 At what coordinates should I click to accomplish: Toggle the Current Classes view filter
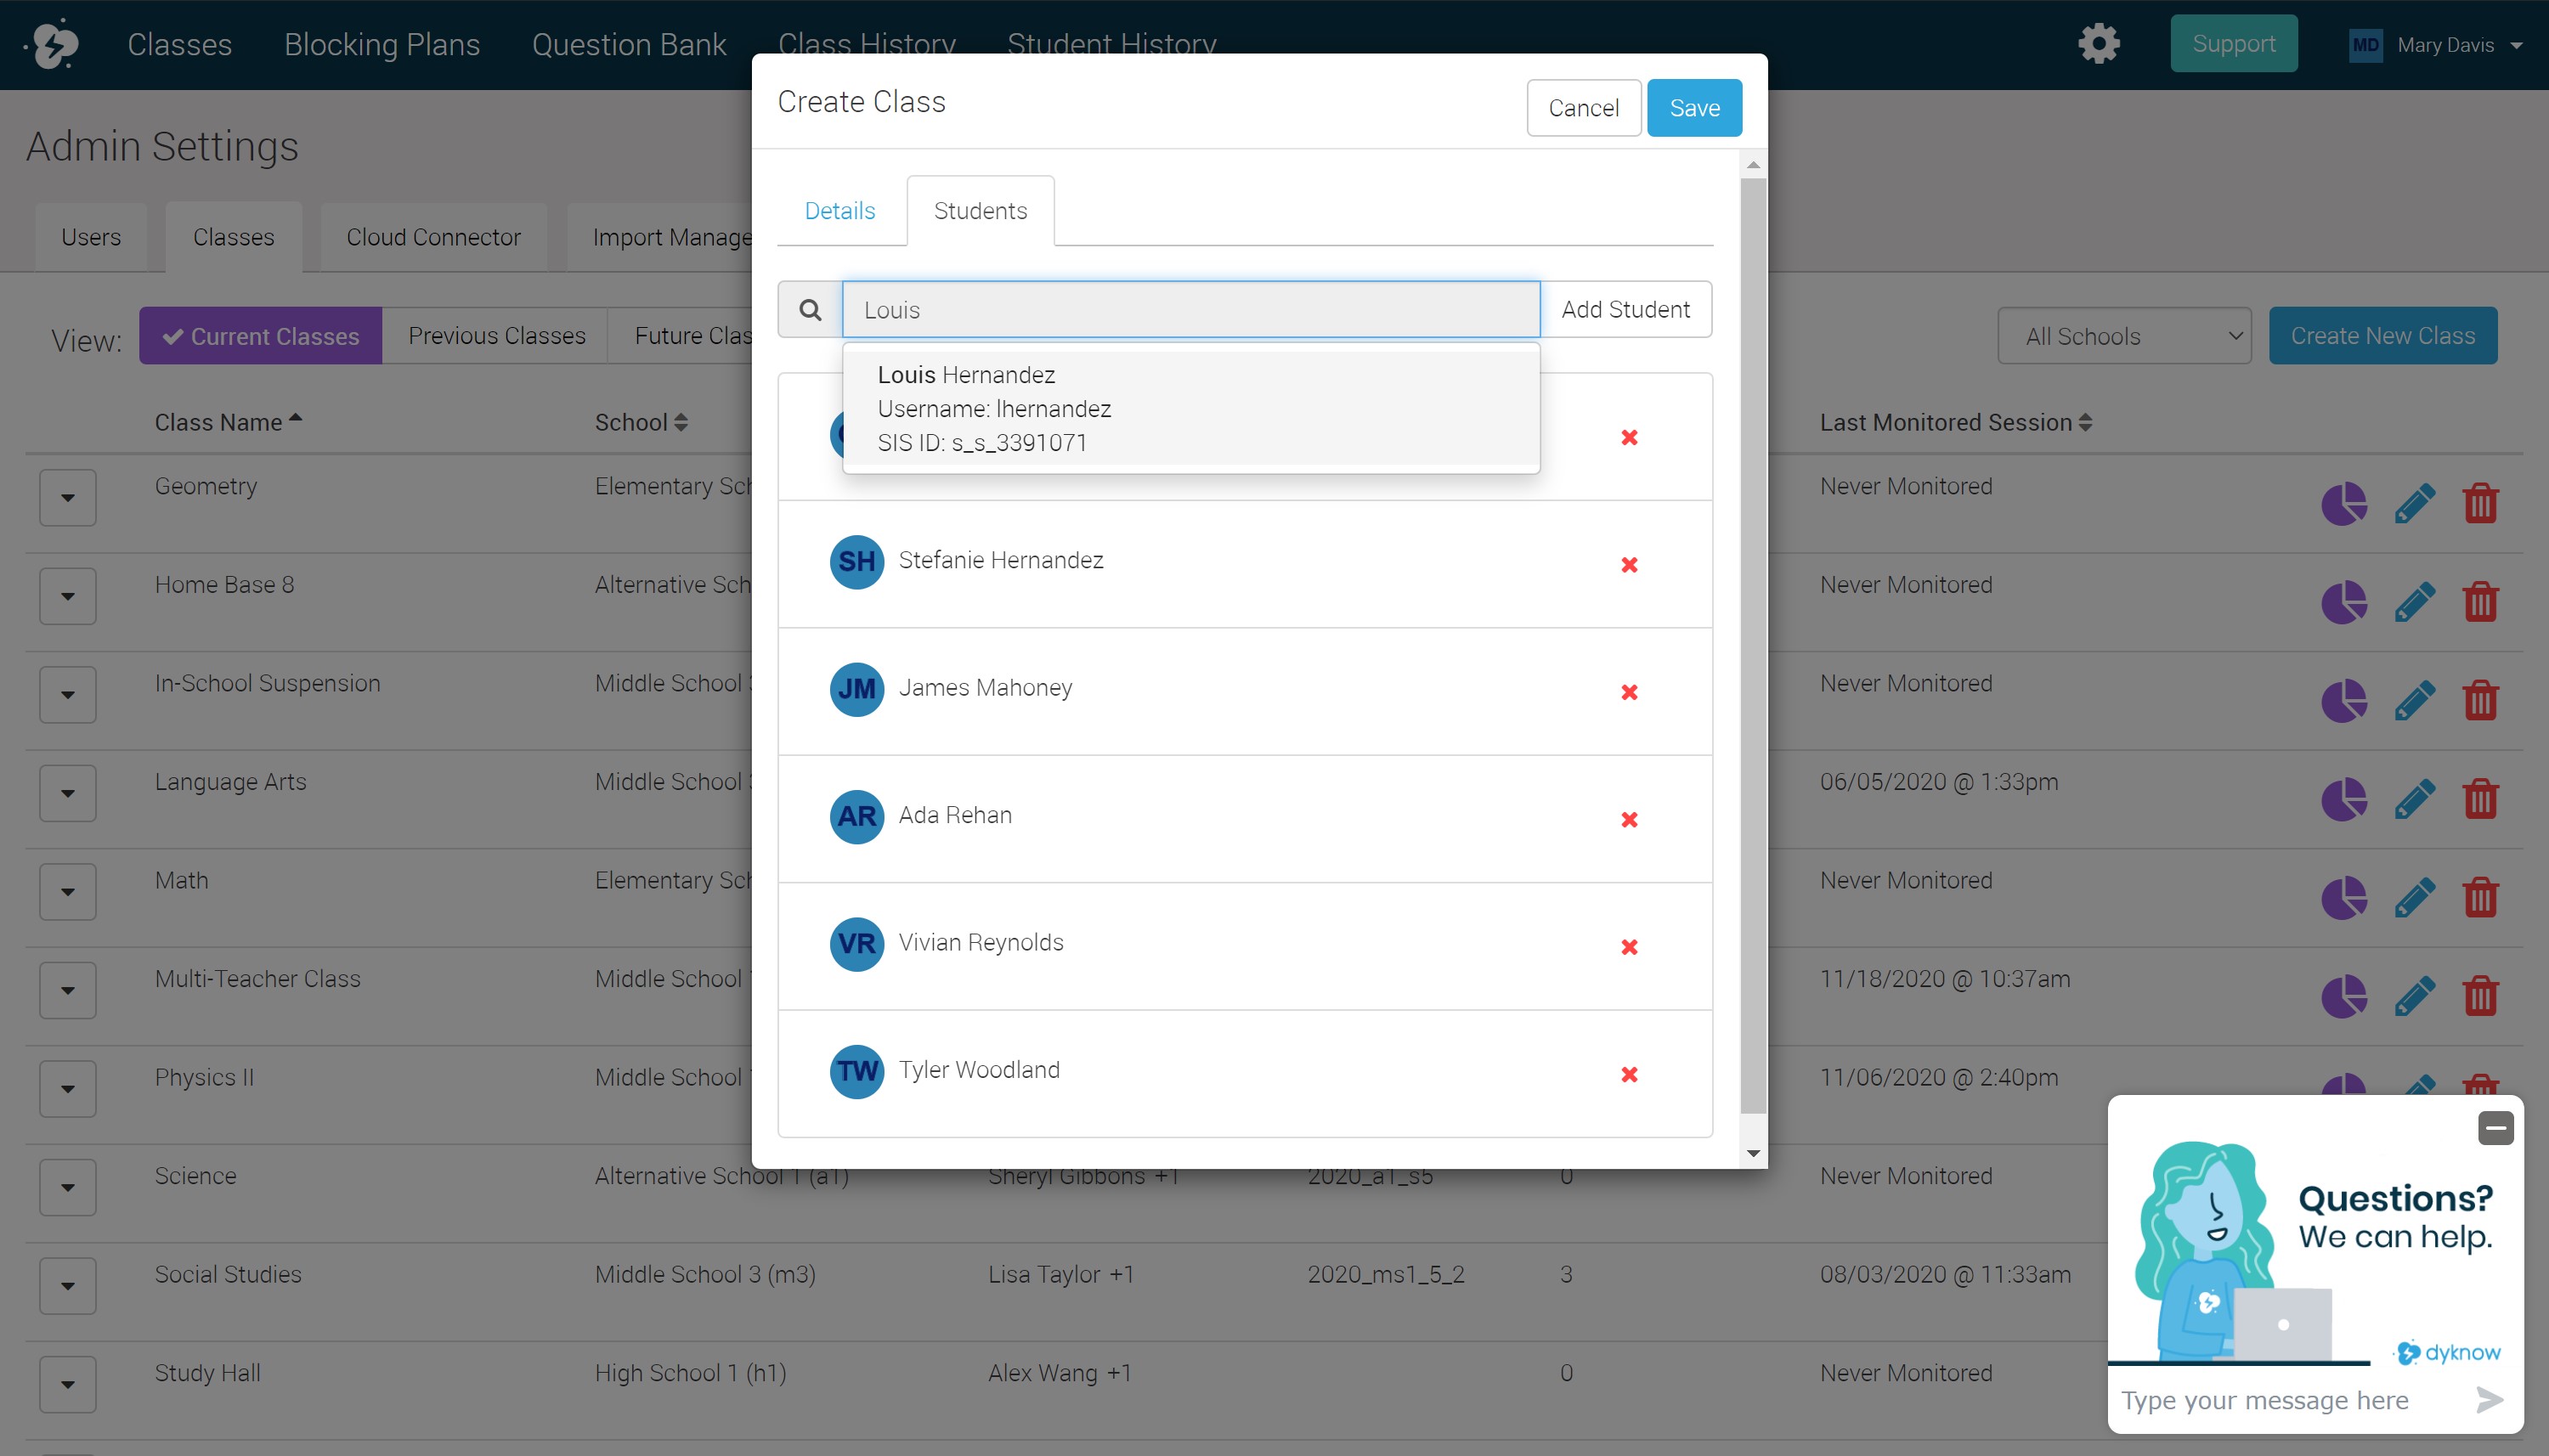click(260, 336)
